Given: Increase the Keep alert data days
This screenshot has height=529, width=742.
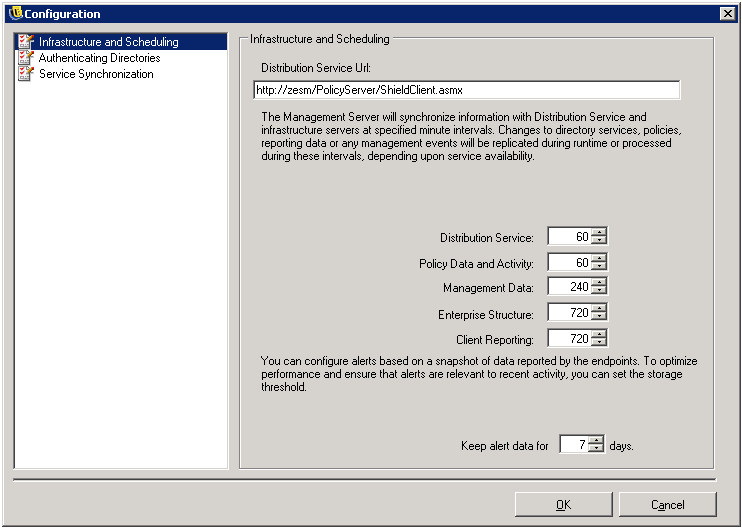Looking at the screenshot, I should (597, 441).
